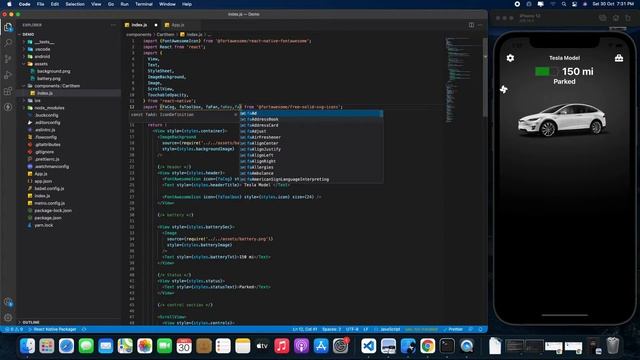The height and width of the screenshot is (360, 640).
Task: Click the editor minimap
Action: tap(463, 80)
